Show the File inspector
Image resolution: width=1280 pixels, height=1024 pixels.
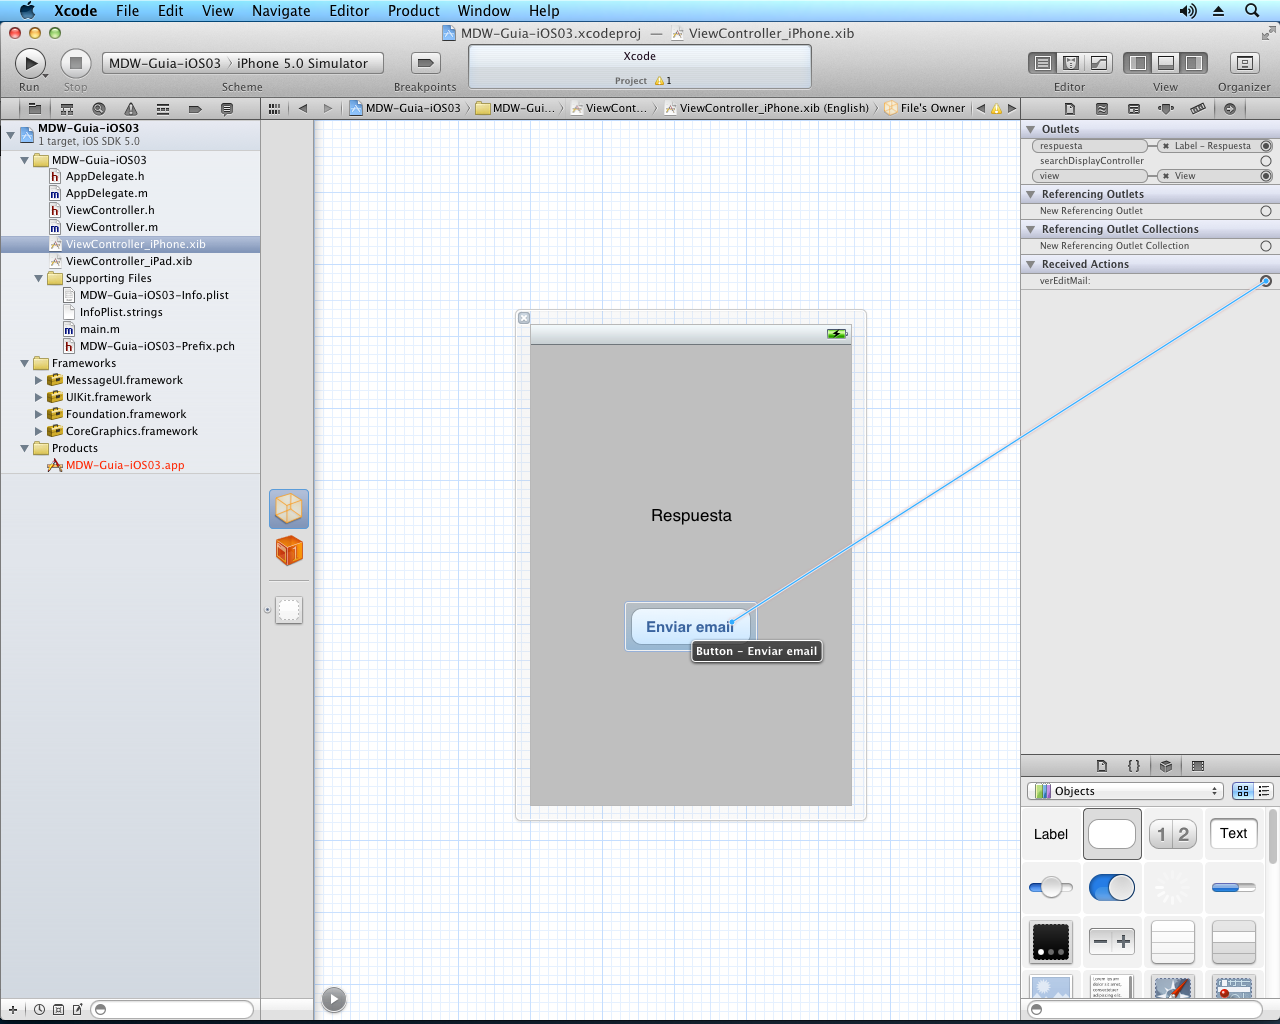[x=1070, y=108]
